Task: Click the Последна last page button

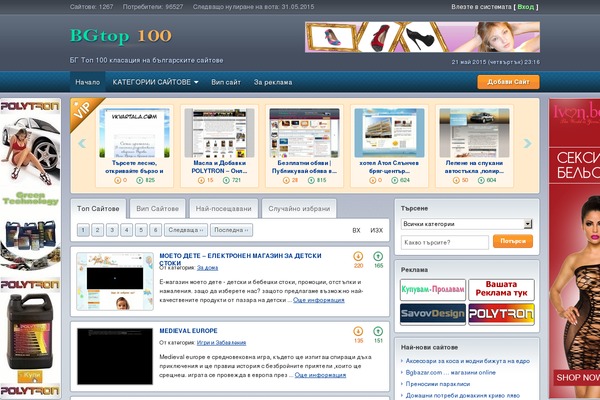Action: click(231, 230)
